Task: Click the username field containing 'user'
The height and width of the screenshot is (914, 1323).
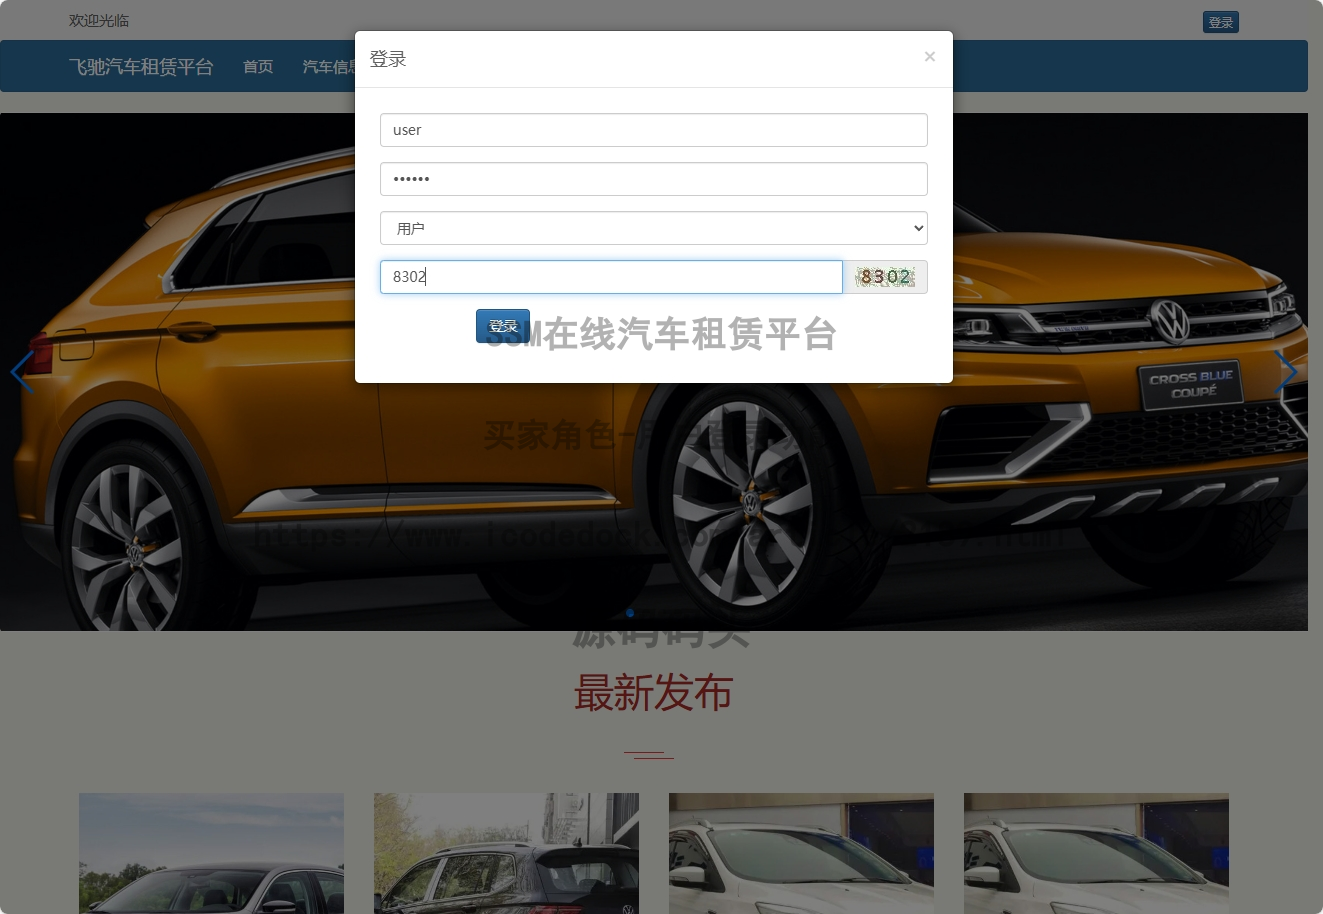Action: click(654, 130)
